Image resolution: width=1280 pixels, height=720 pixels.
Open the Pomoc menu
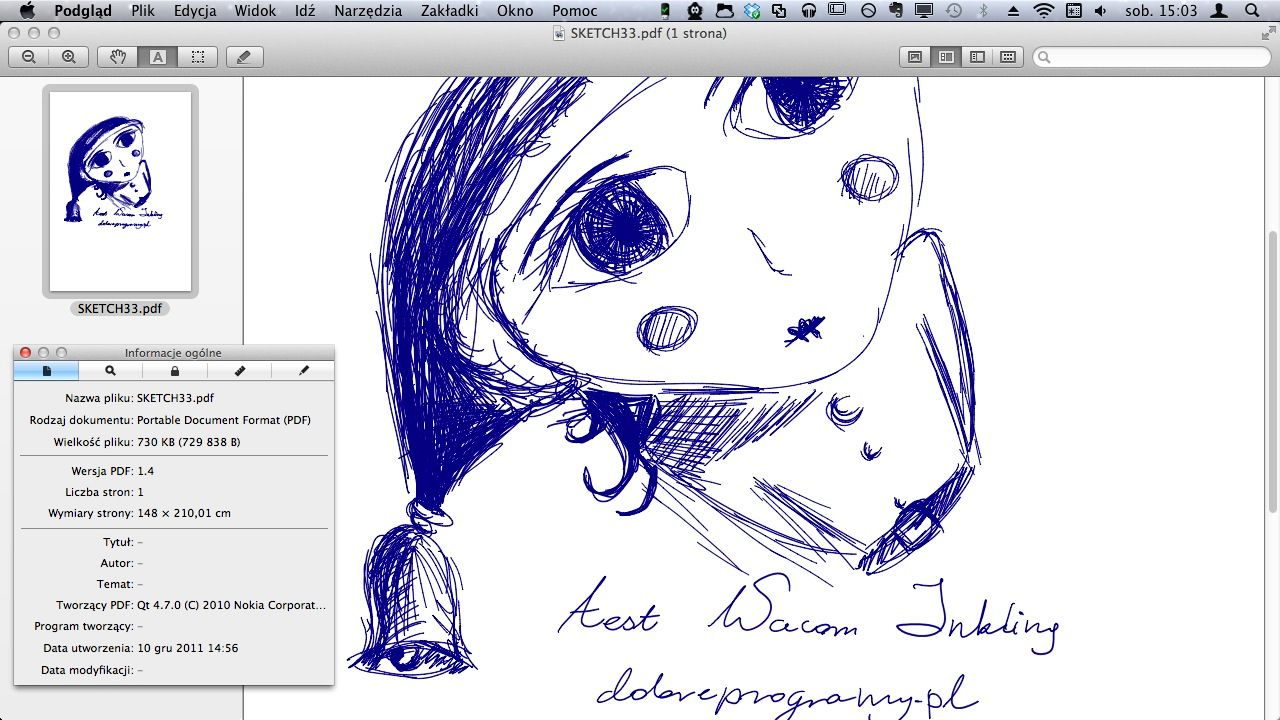pyautogui.click(x=575, y=11)
